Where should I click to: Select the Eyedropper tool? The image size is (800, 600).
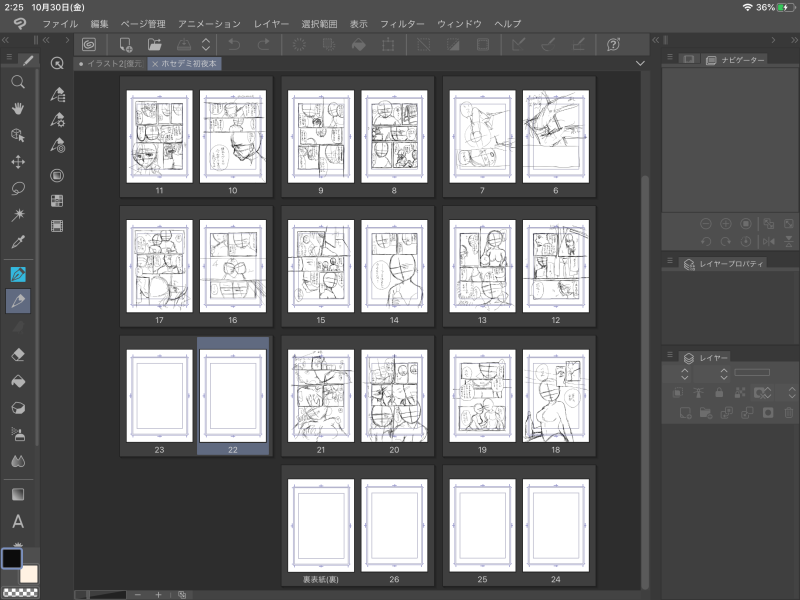[18, 241]
